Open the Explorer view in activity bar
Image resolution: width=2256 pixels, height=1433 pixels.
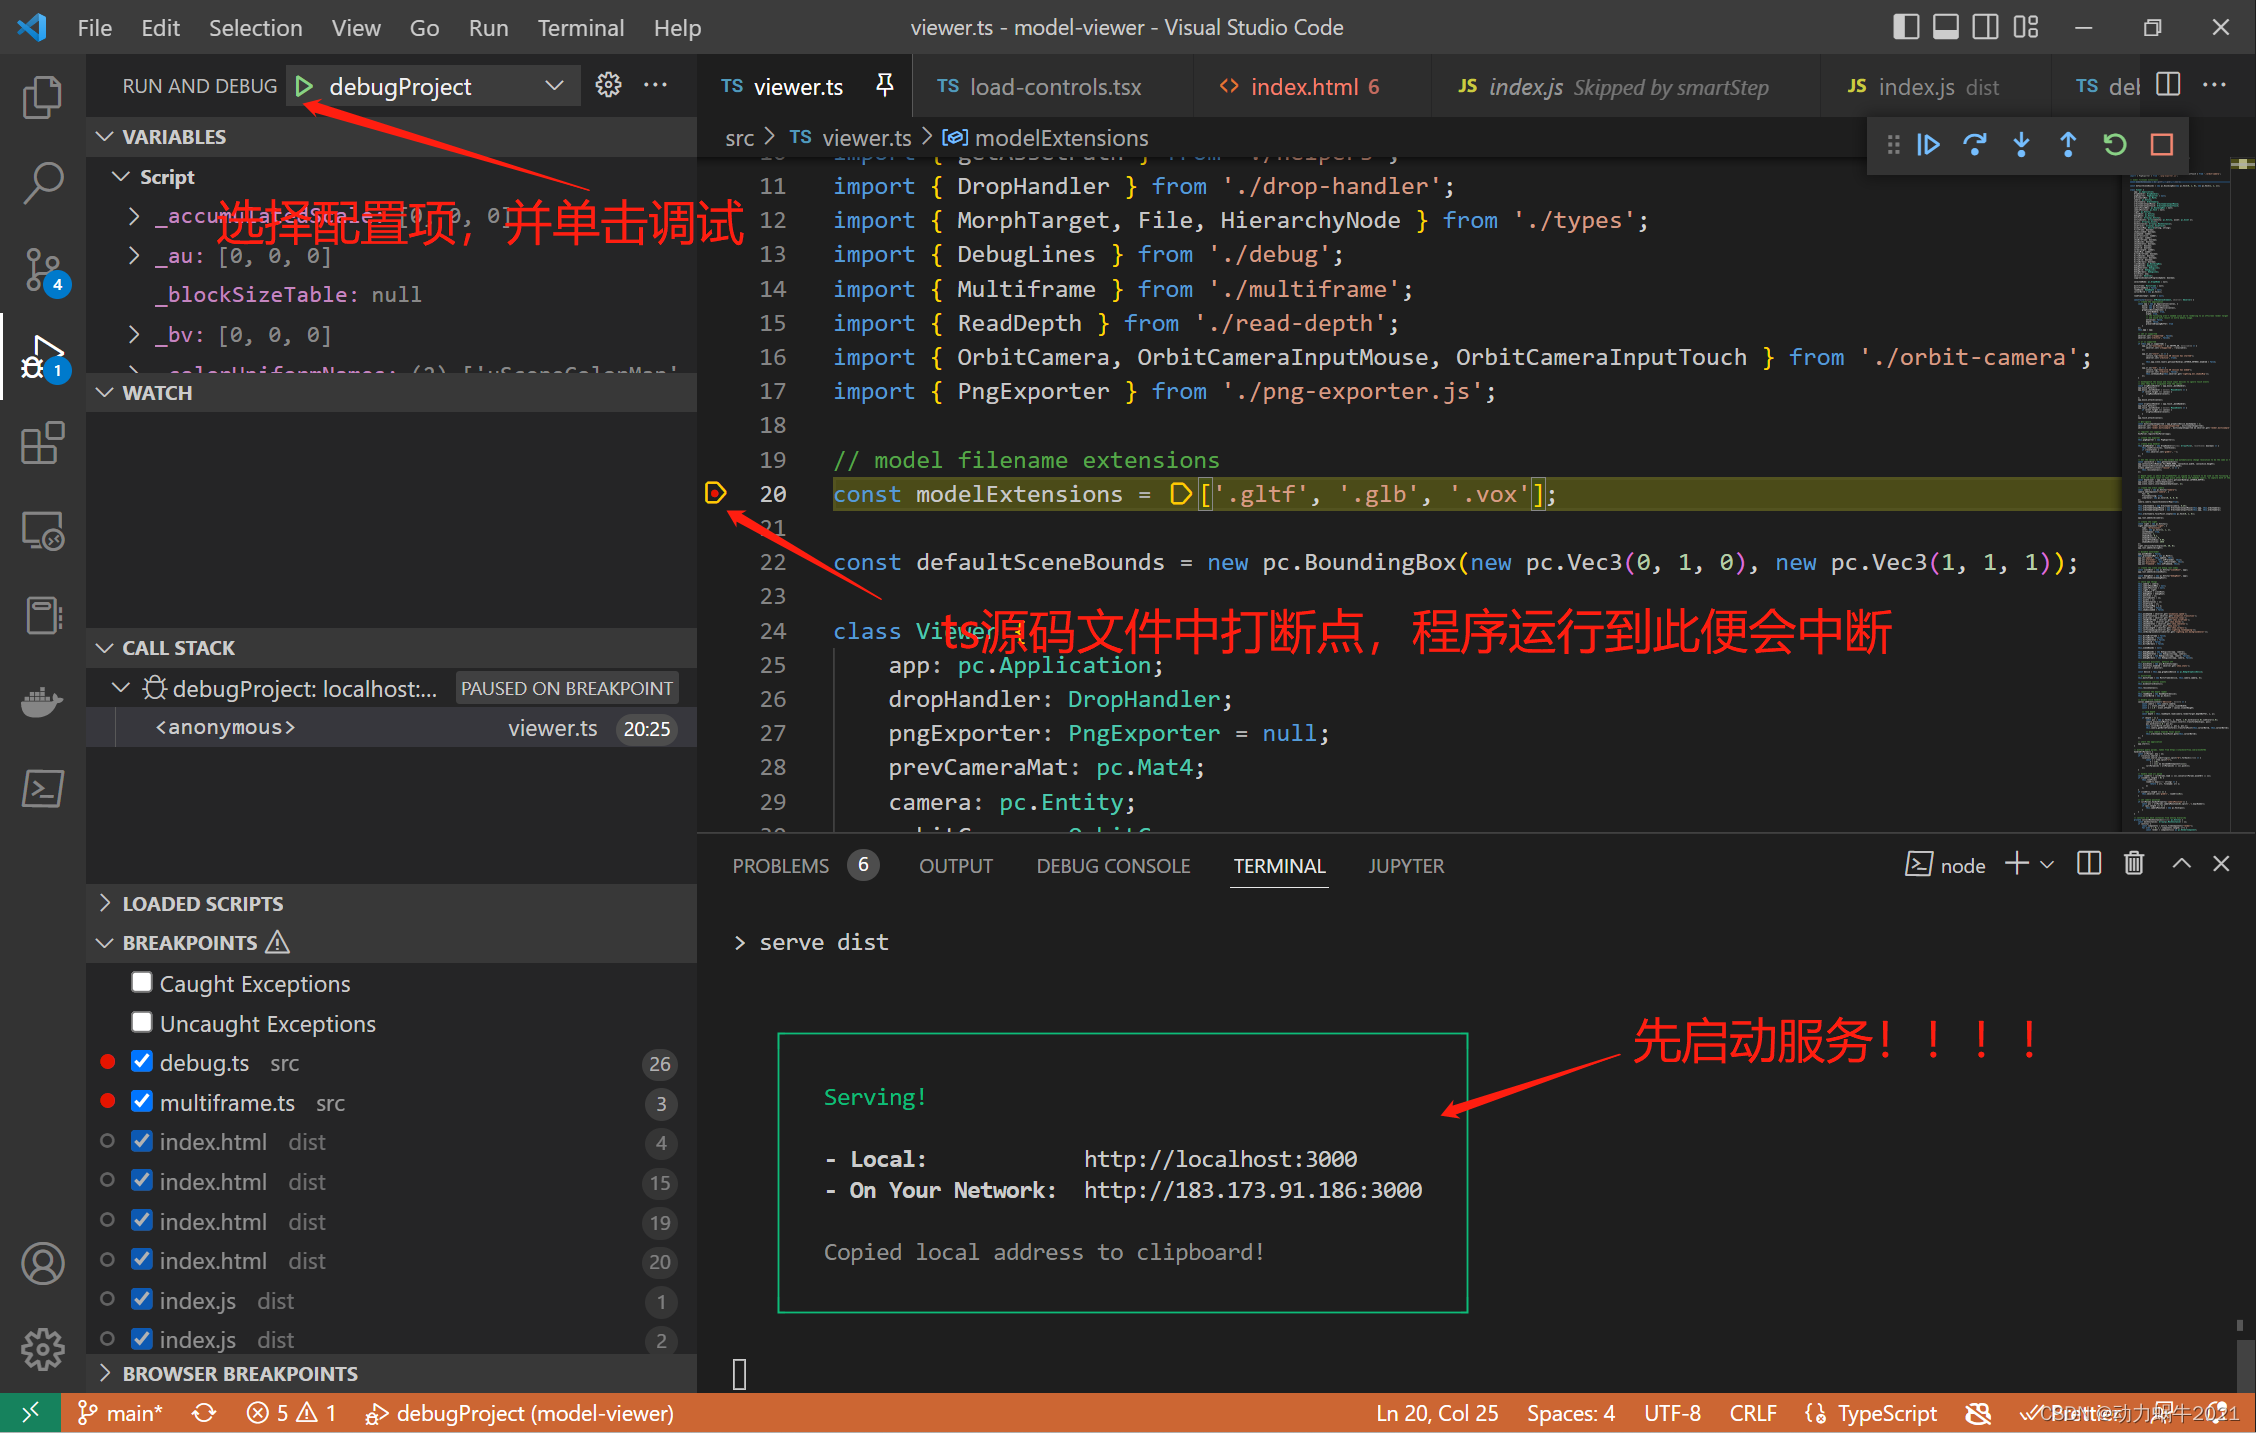(x=42, y=97)
